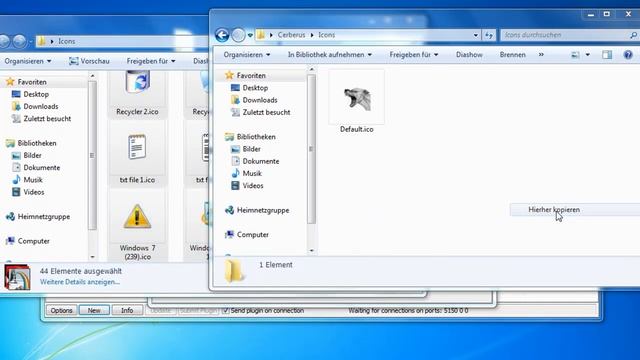Click the Diashow toolbar button

pos(469,55)
